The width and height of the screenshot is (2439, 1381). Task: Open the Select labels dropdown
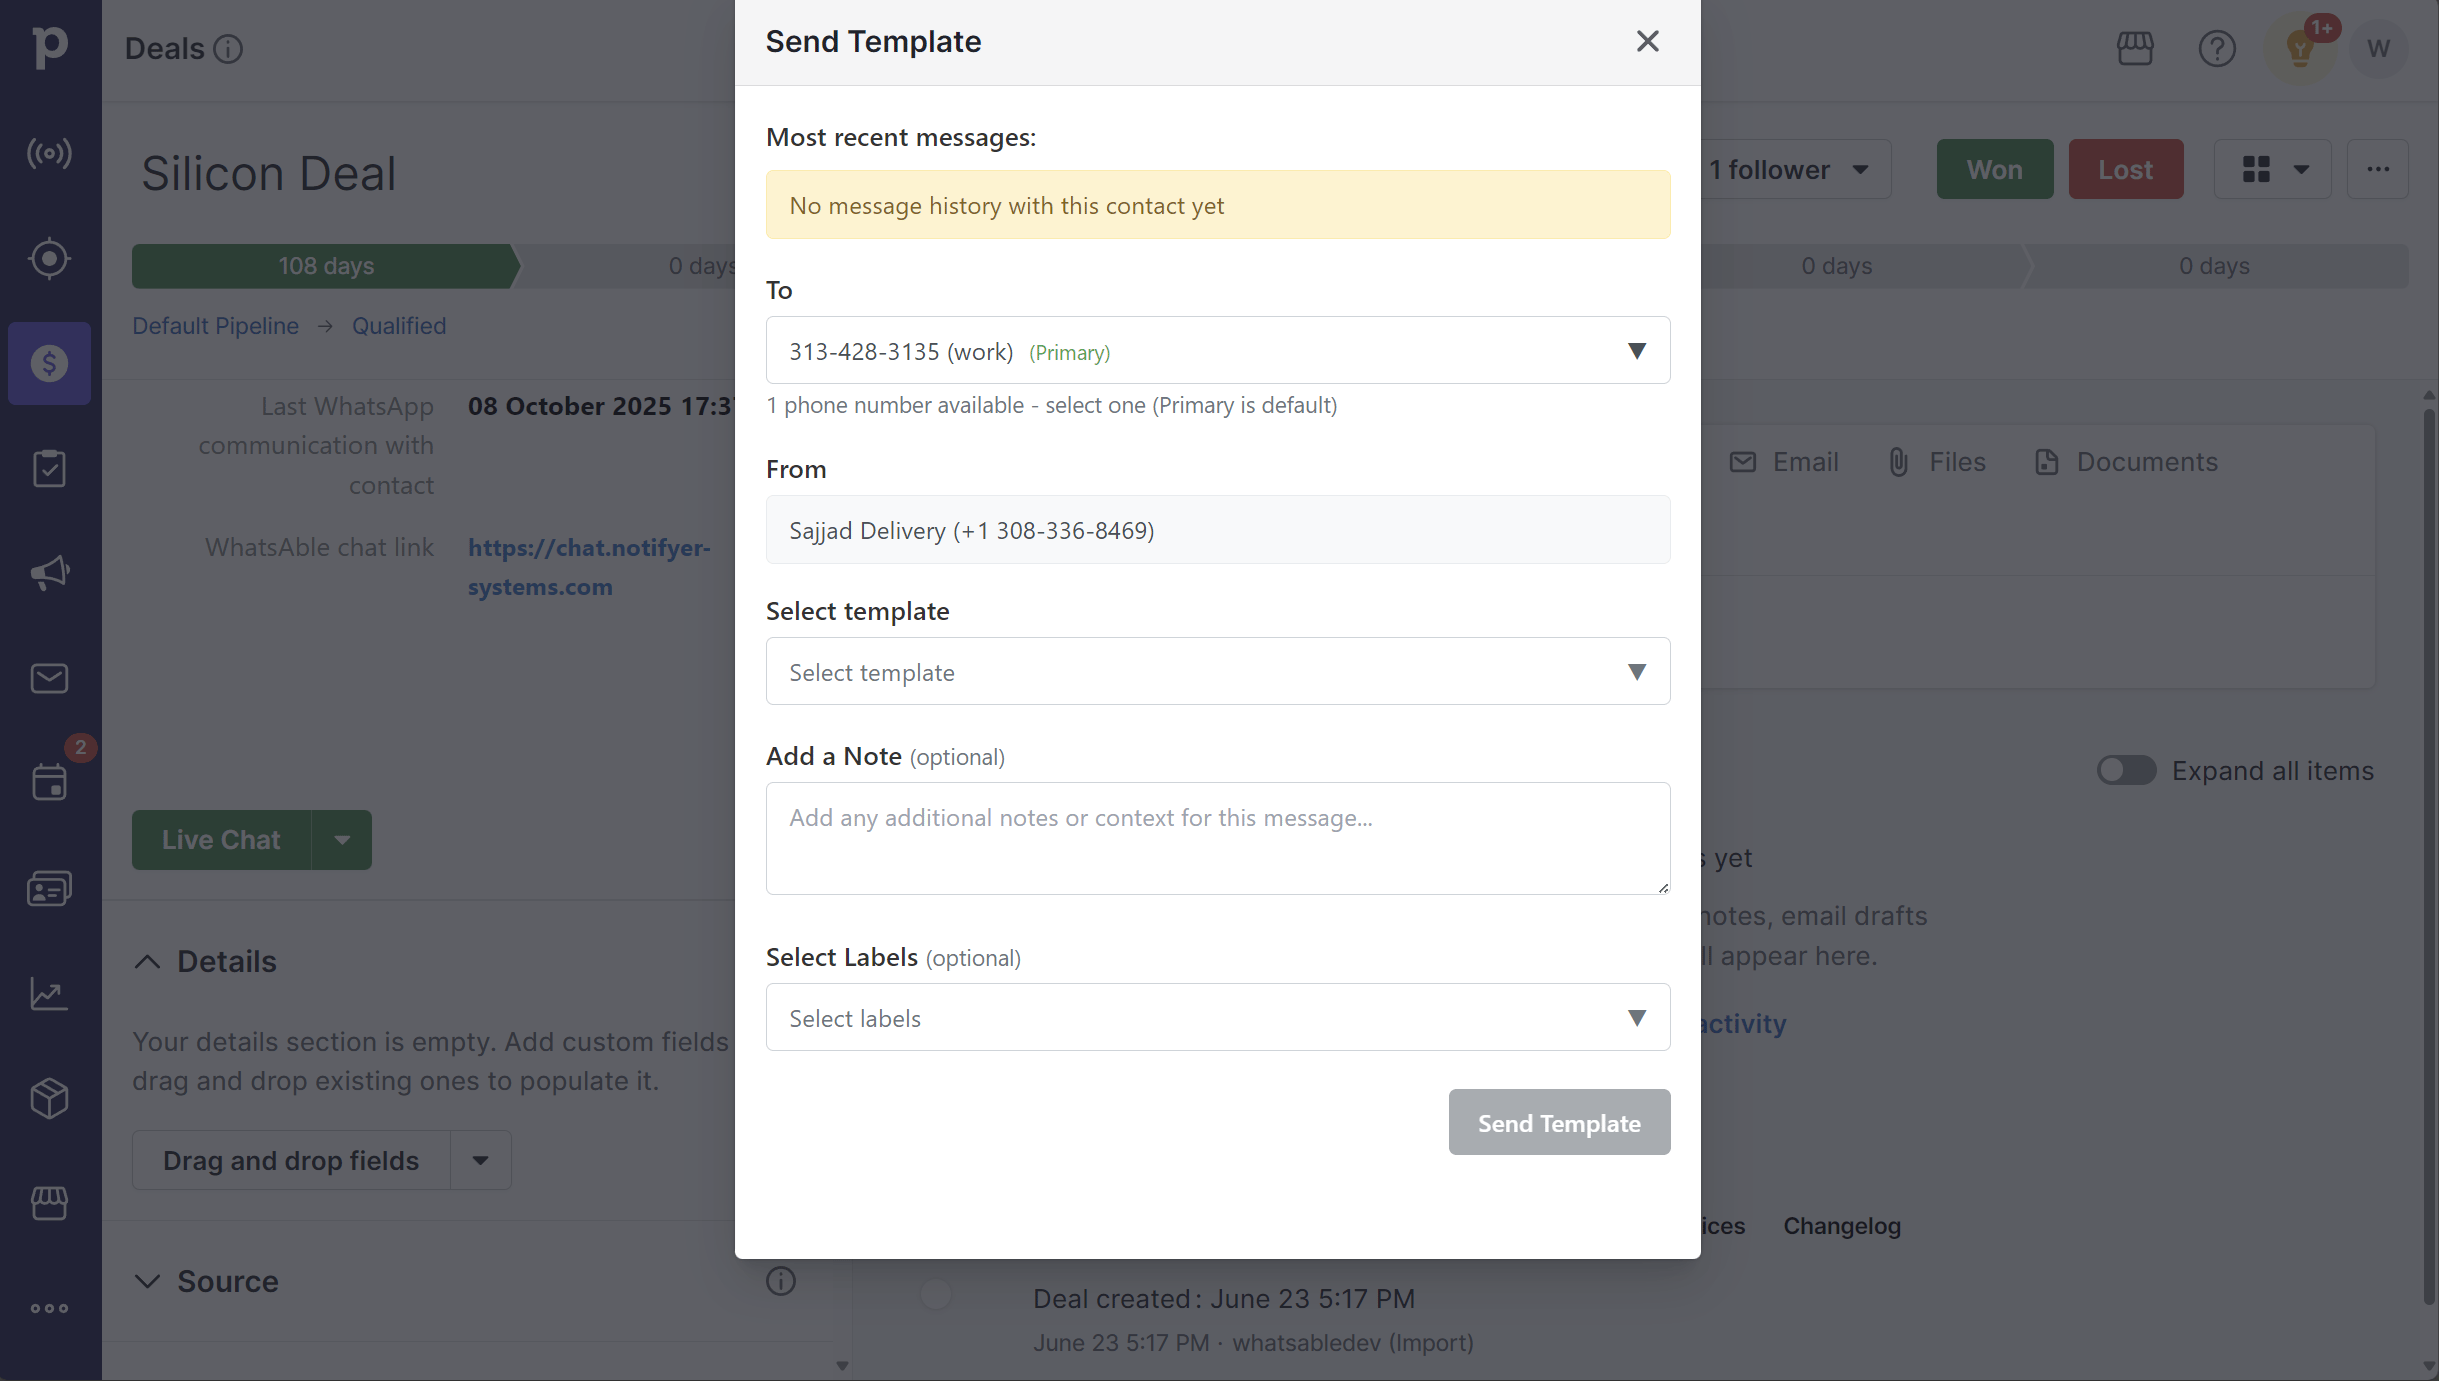[x=1218, y=1017]
